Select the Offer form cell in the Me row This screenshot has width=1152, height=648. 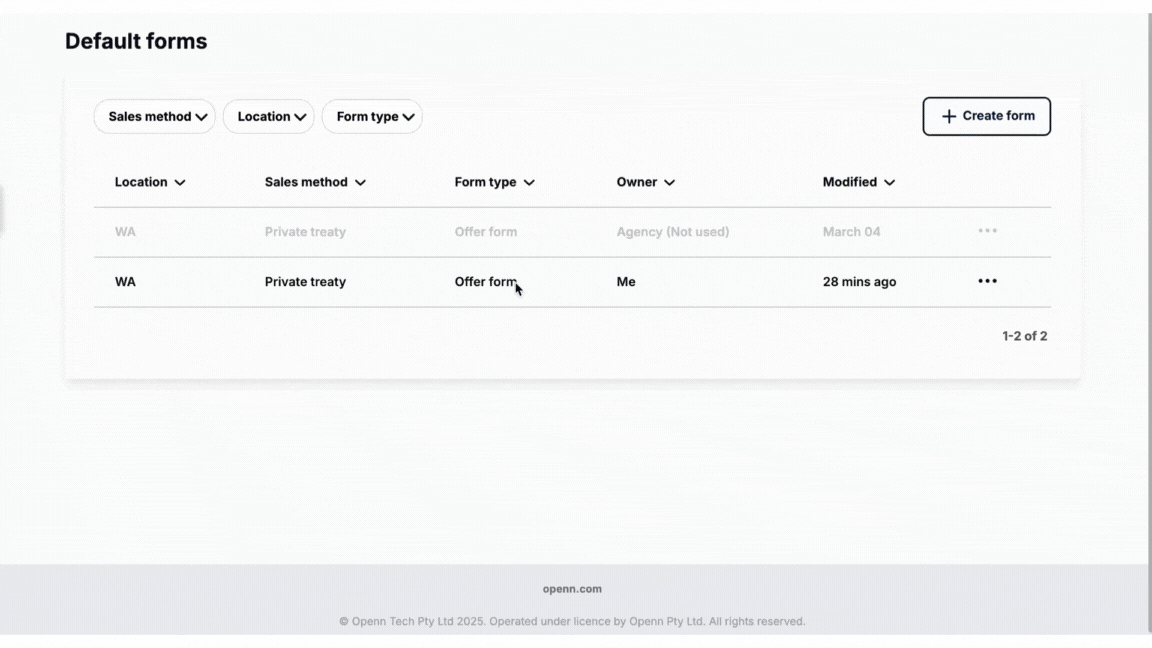coord(485,282)
